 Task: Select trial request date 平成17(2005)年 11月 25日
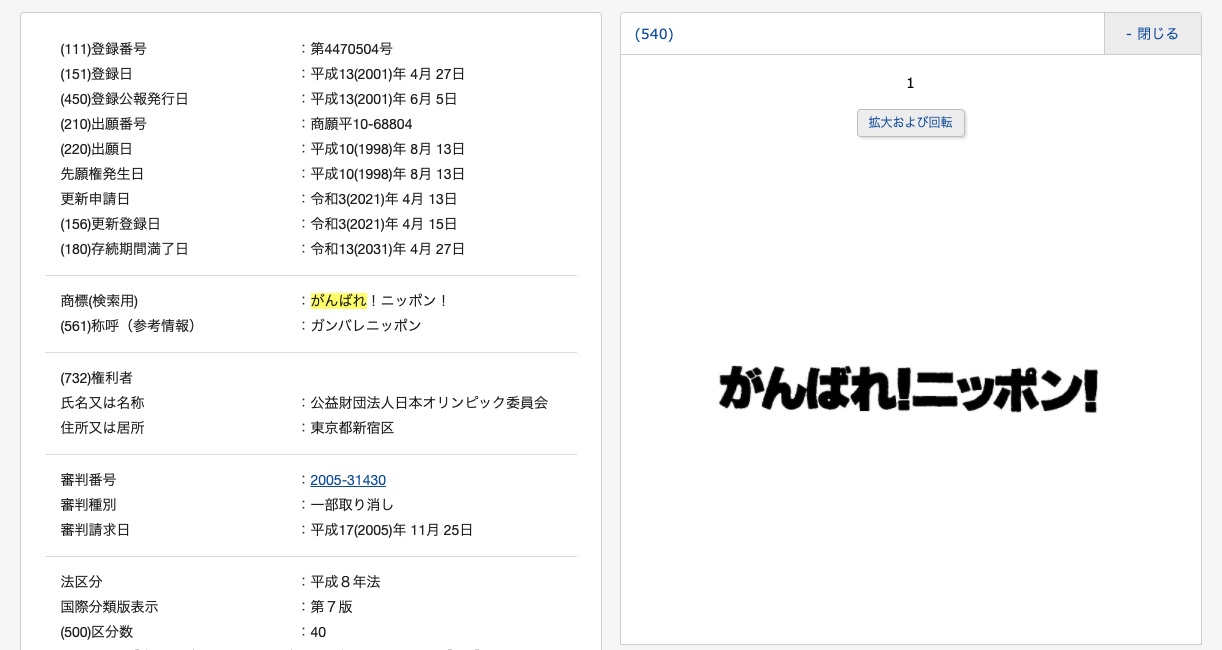tap(392, 530)
